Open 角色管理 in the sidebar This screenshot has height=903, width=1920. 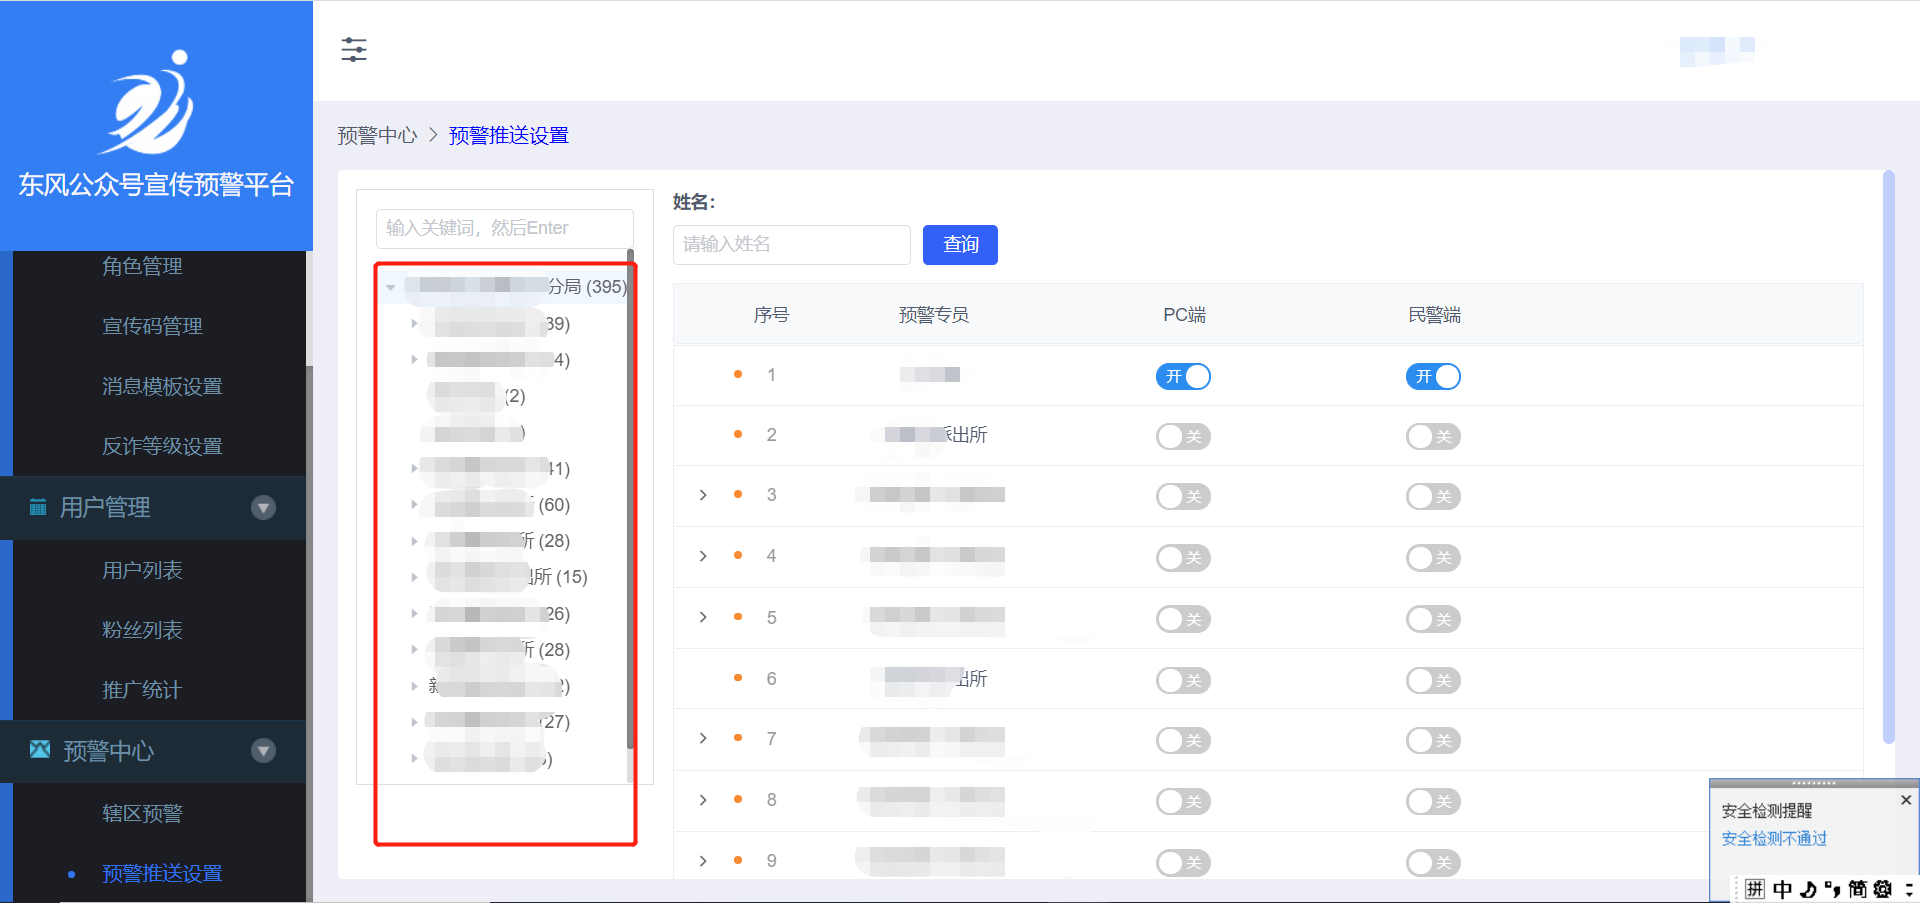142,266
